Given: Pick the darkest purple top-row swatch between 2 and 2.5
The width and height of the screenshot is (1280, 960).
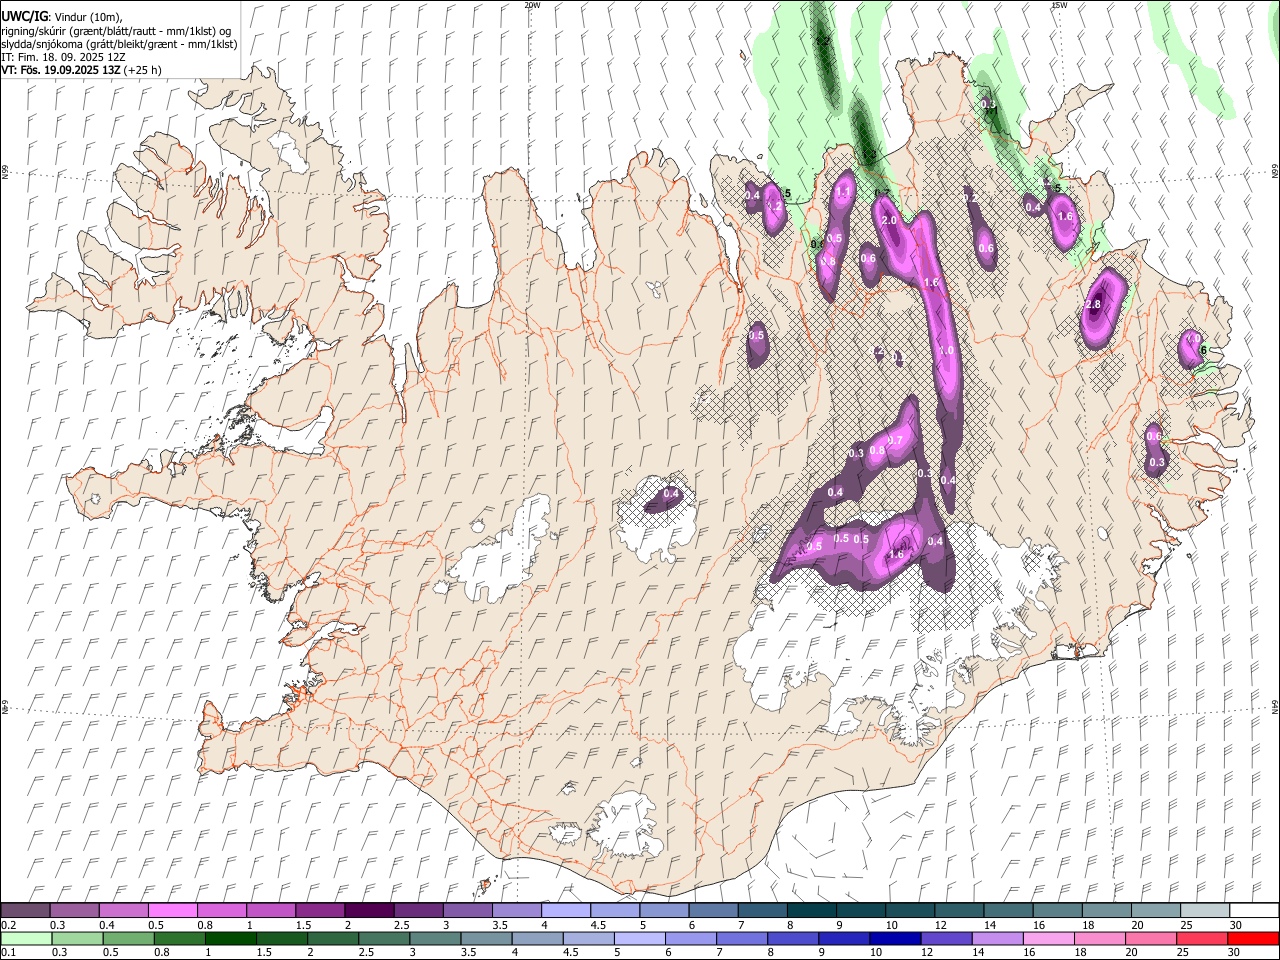Looking at the screenshot, I should point(369,911).
